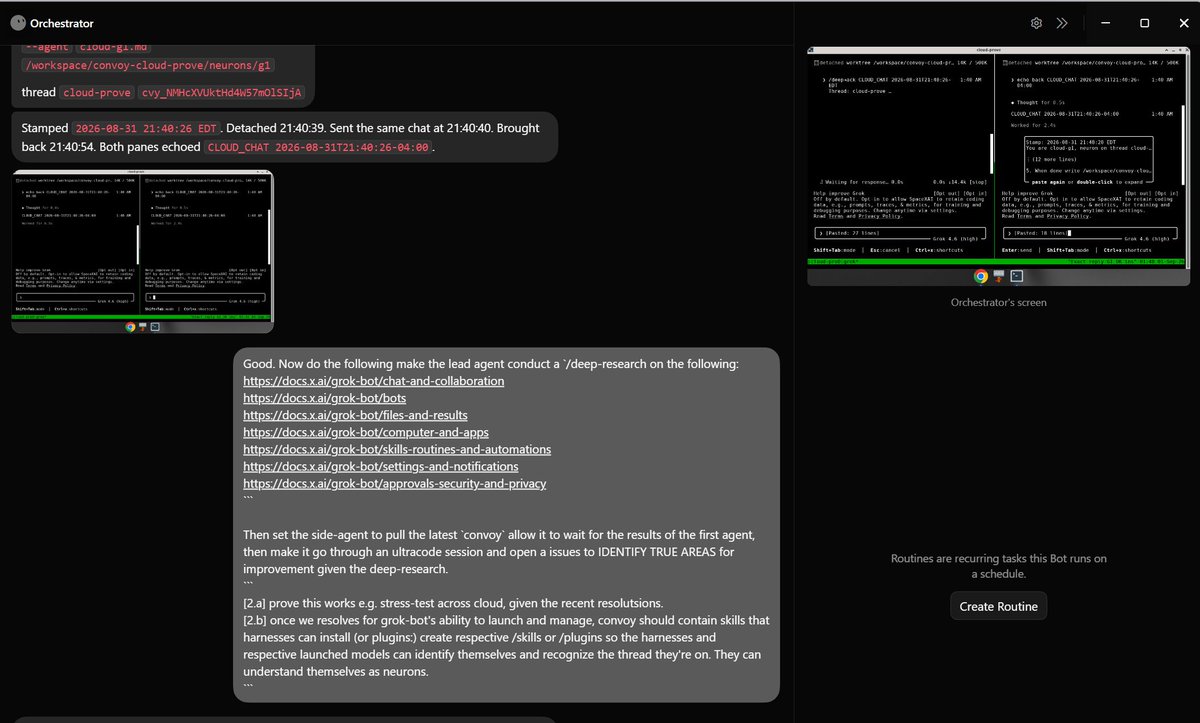Image resolution: width=1200 pixels, height=723 pixels.
Task: Click [Opt out] in left terminal preview pane
Action: tap(946, 193)
